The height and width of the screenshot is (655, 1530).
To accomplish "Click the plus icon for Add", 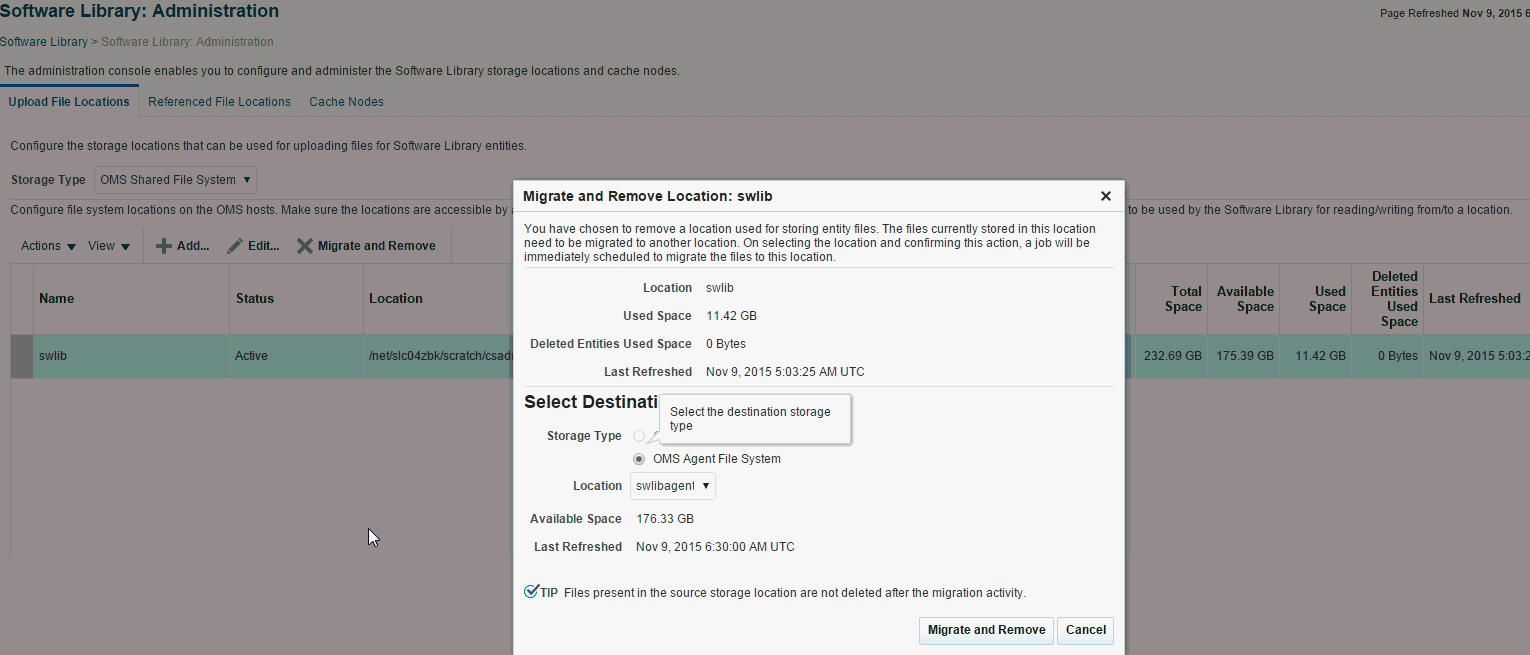I will point(164,246).
